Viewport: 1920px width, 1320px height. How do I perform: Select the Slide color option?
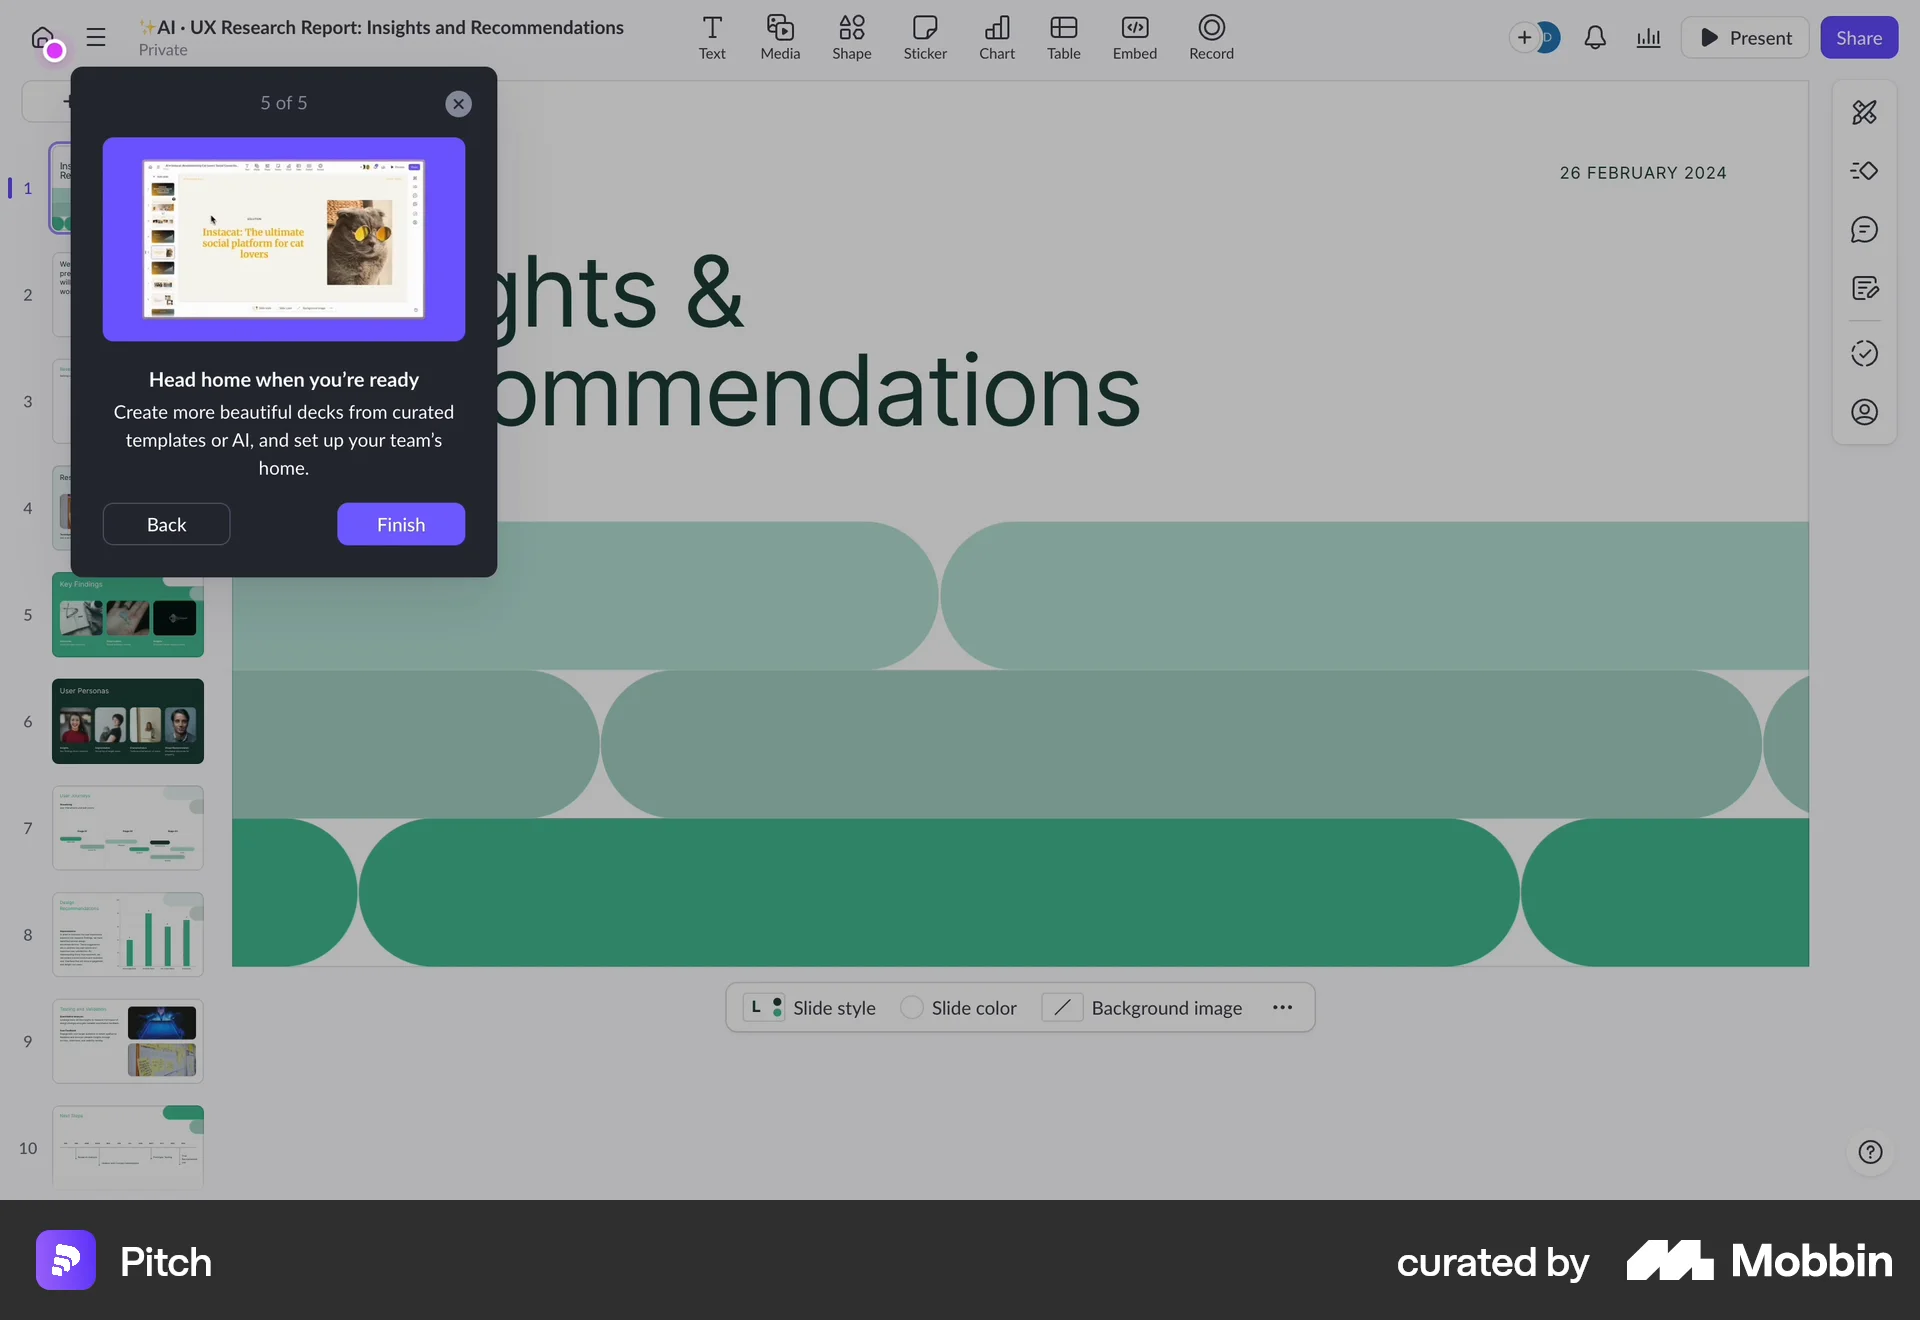958,1007
